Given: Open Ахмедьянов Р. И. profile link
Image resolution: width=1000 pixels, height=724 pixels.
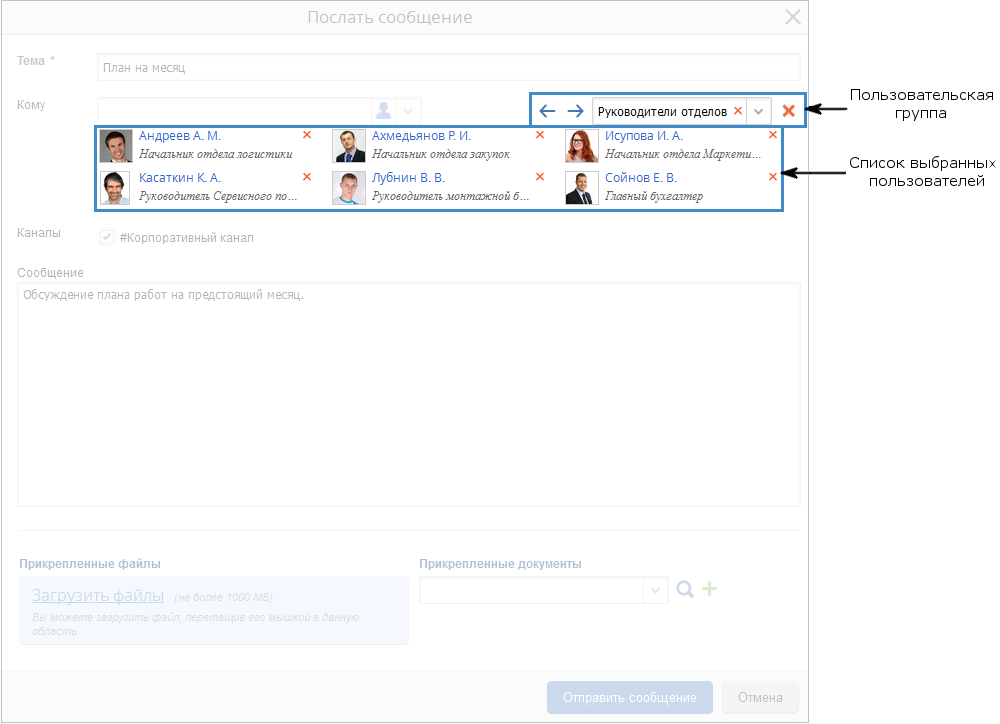Looking at the screenshot, I should click(x=421, y=136).
